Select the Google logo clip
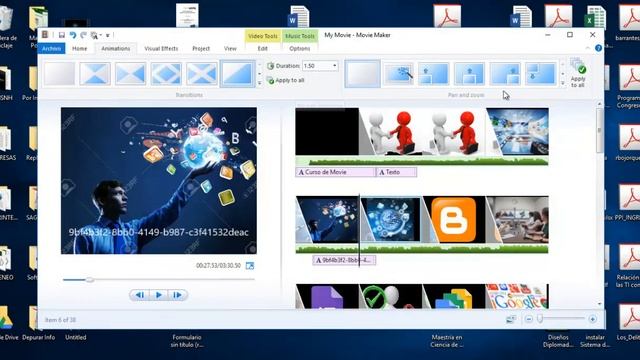The image size is (640, 360). tap(517, 297)
